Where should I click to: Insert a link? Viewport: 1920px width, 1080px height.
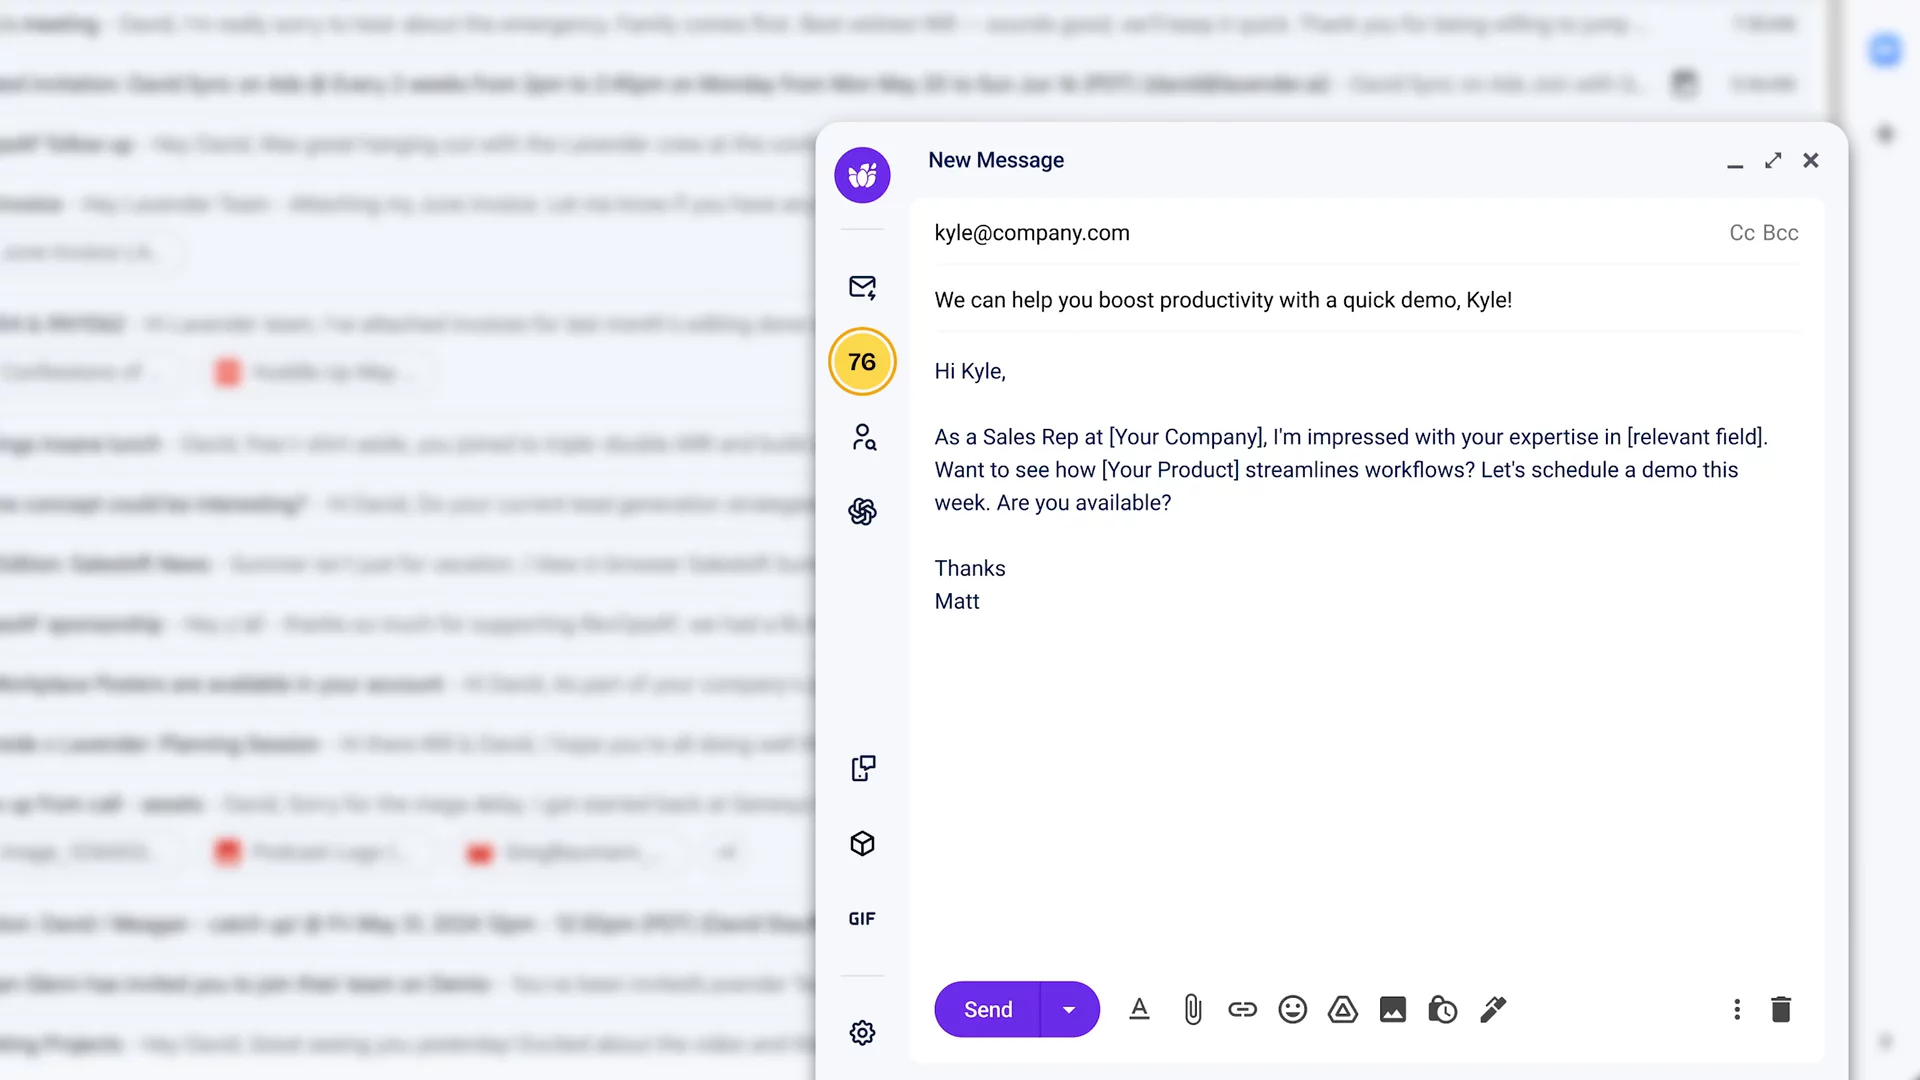point(1242,1010)
